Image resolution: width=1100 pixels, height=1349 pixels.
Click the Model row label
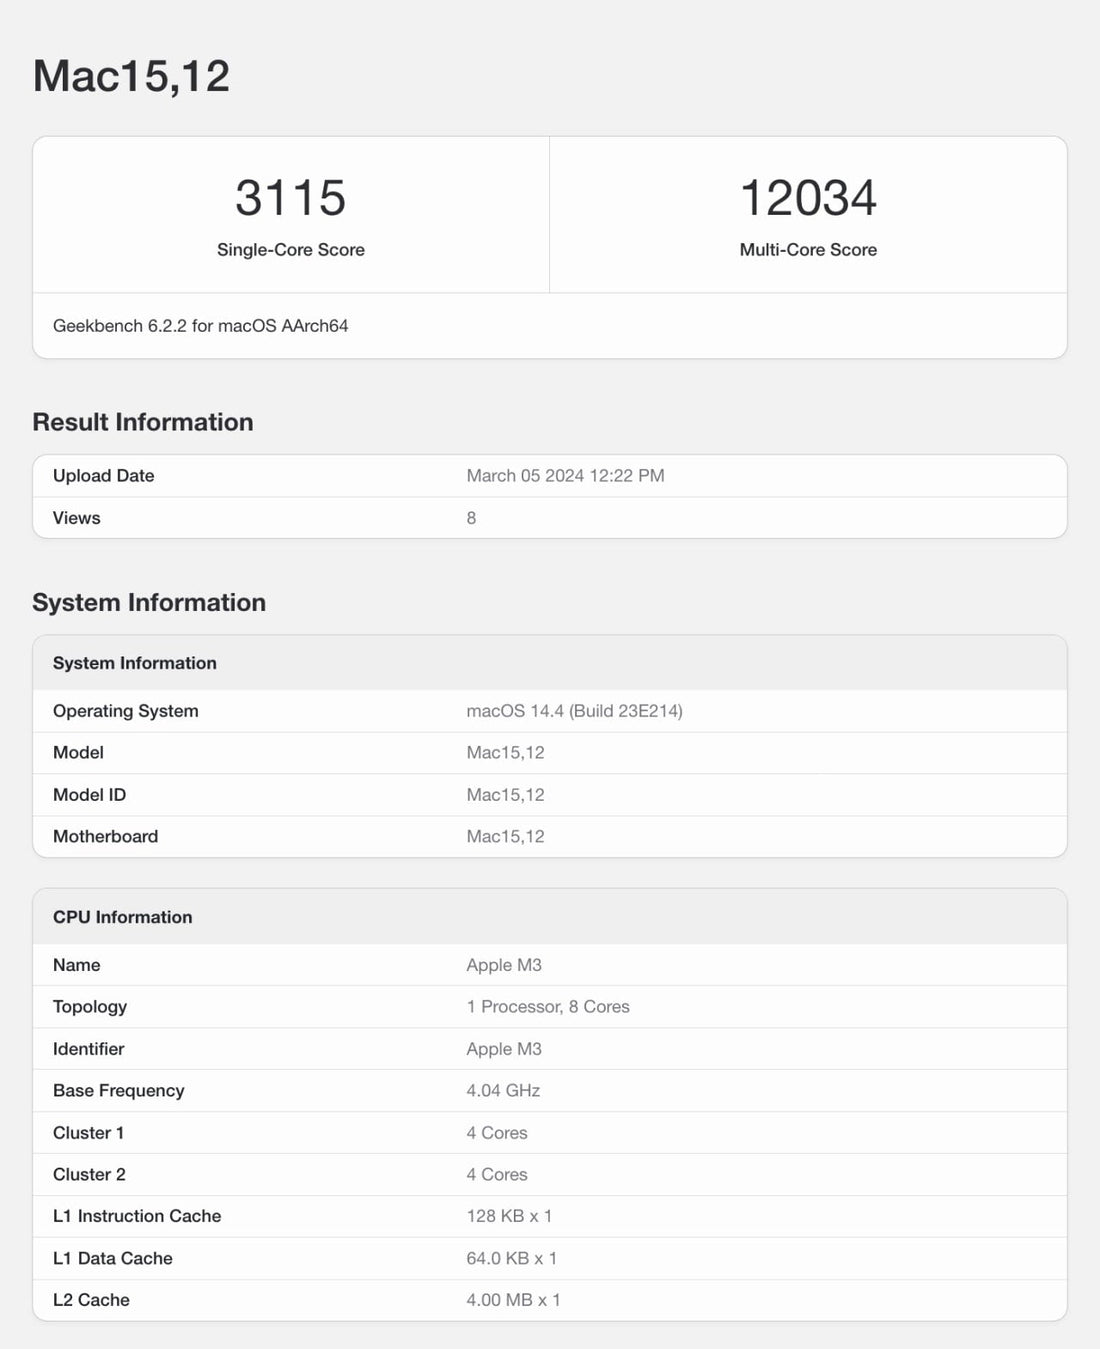coord(78,753)
